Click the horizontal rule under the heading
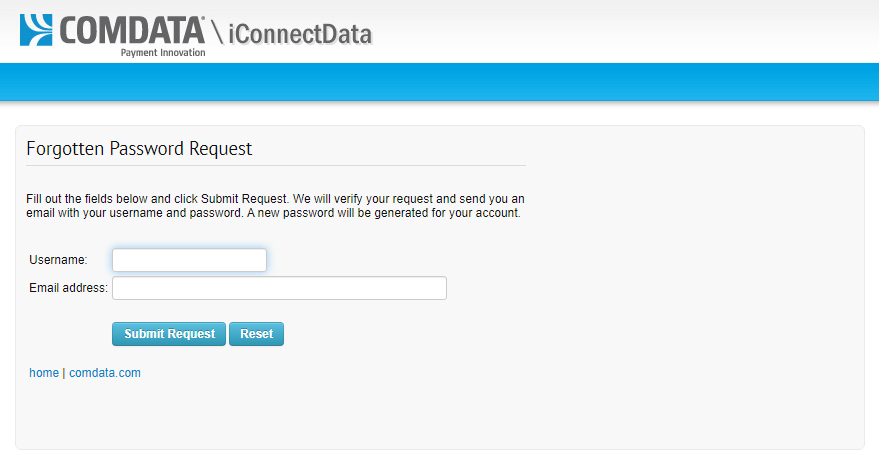The height and width of the screenshot is (461, 879). pos(276,165)
